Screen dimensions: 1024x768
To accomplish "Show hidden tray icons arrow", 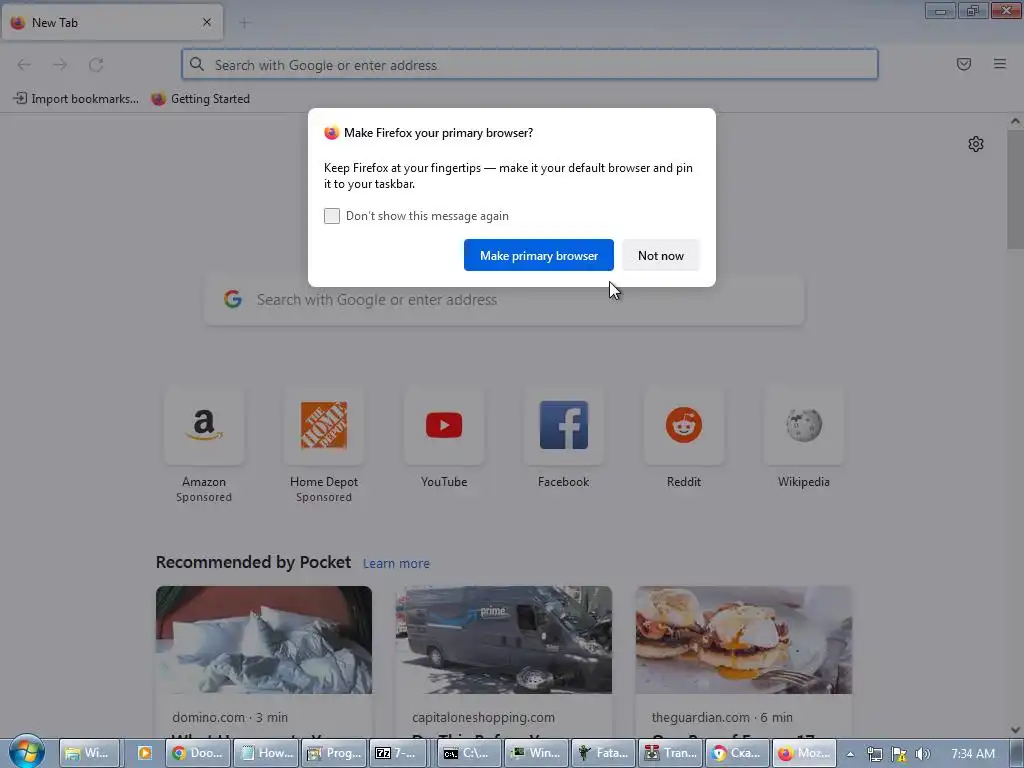I will click(x=850, y=754).
